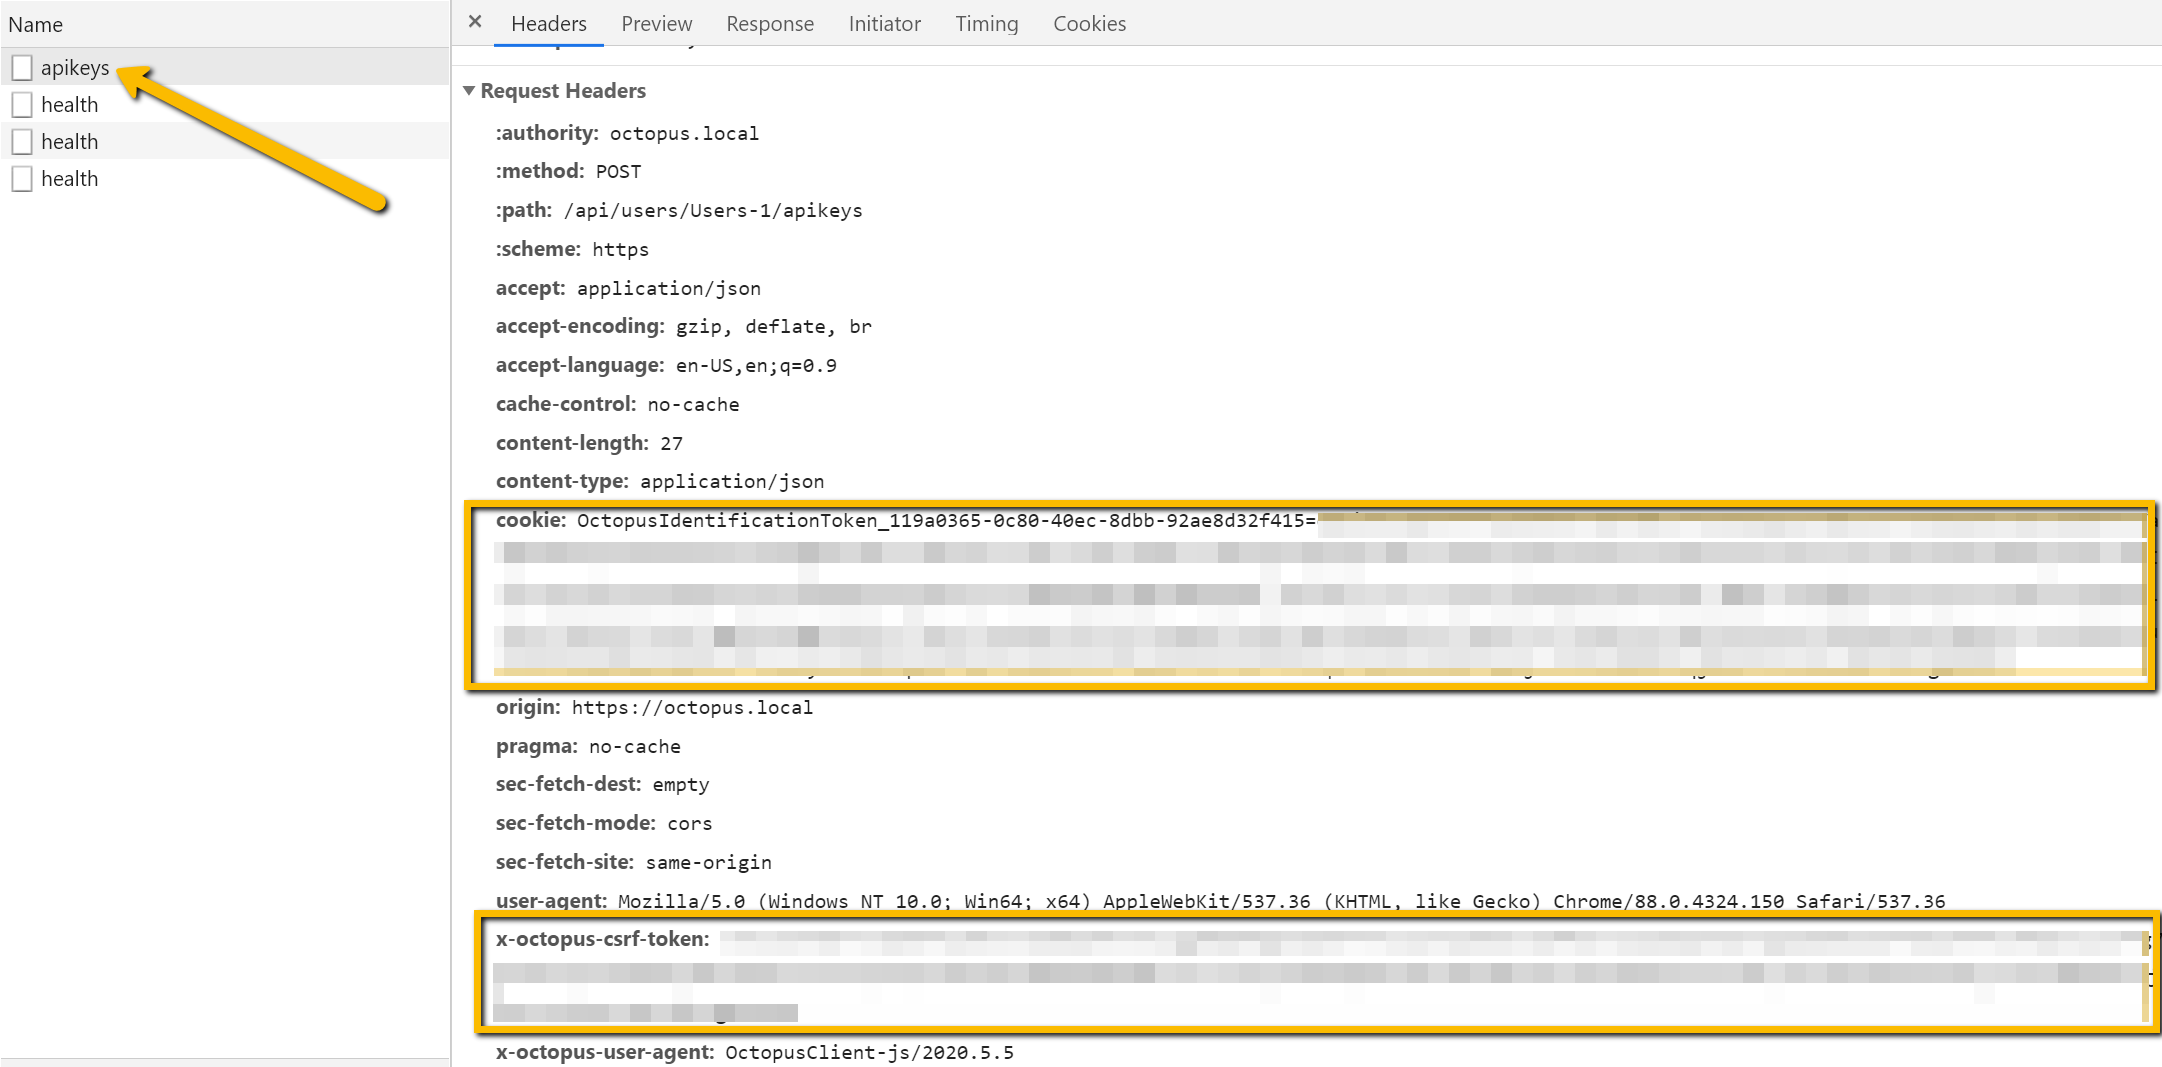2162x1067 pixels.
Task: Open the Initiator tab
Action: pos(884,23)
